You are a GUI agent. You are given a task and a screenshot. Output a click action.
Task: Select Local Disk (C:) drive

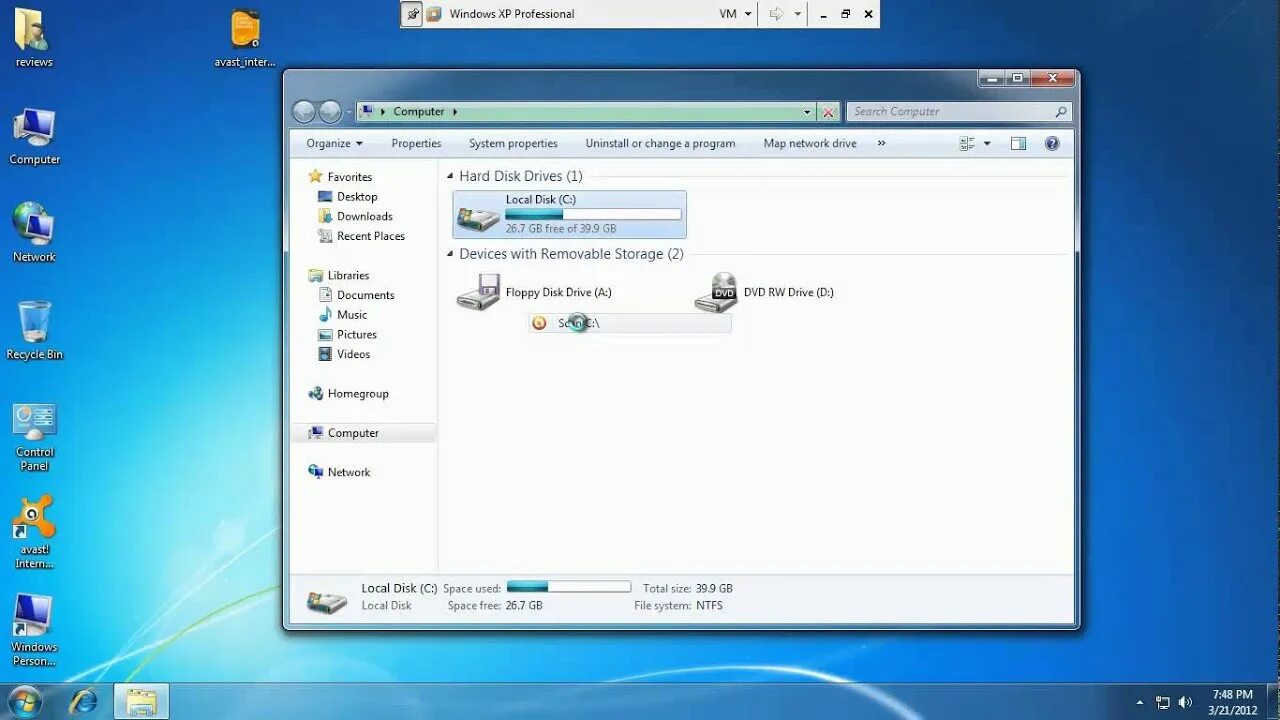[x=569, y=214]
